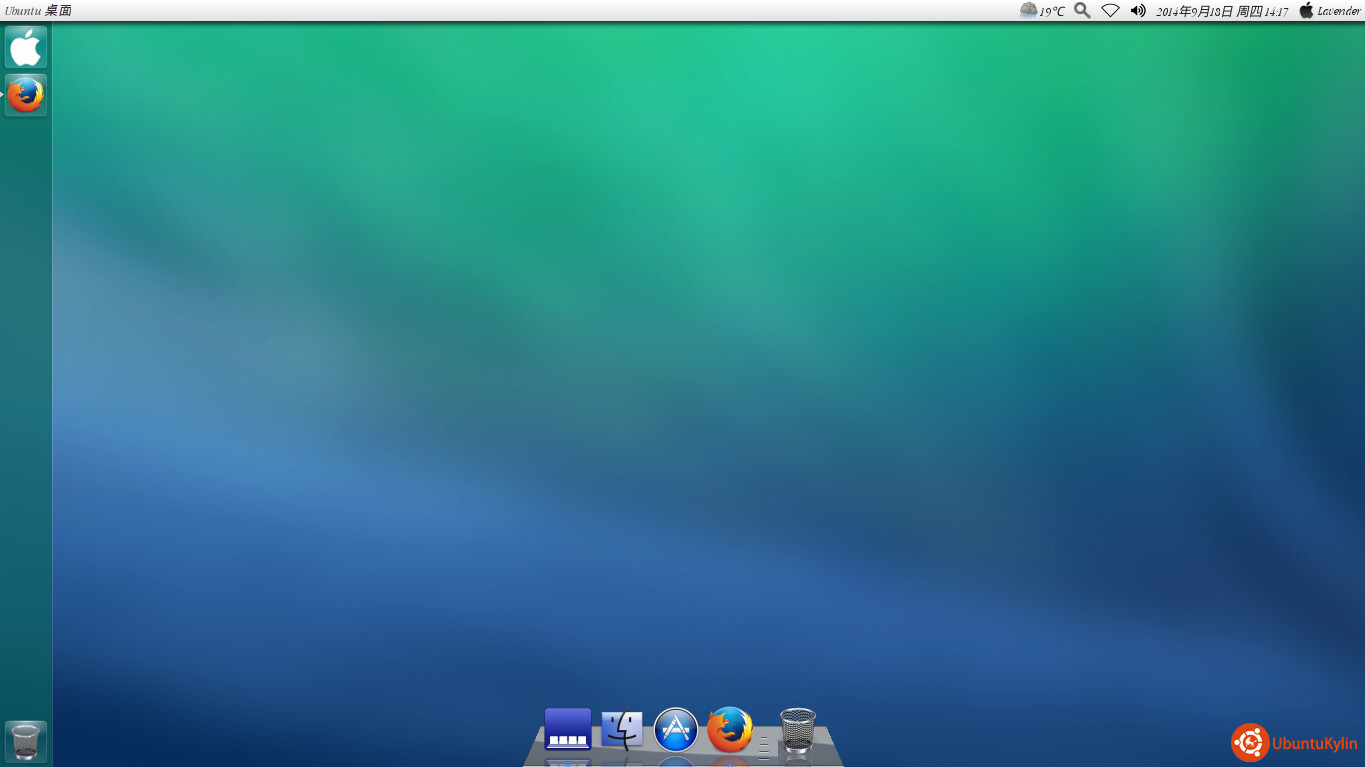Viewport: 1365px width, 767px height.
Task: Open the magnifying glass search indicator
Action: pos(1082,10)
